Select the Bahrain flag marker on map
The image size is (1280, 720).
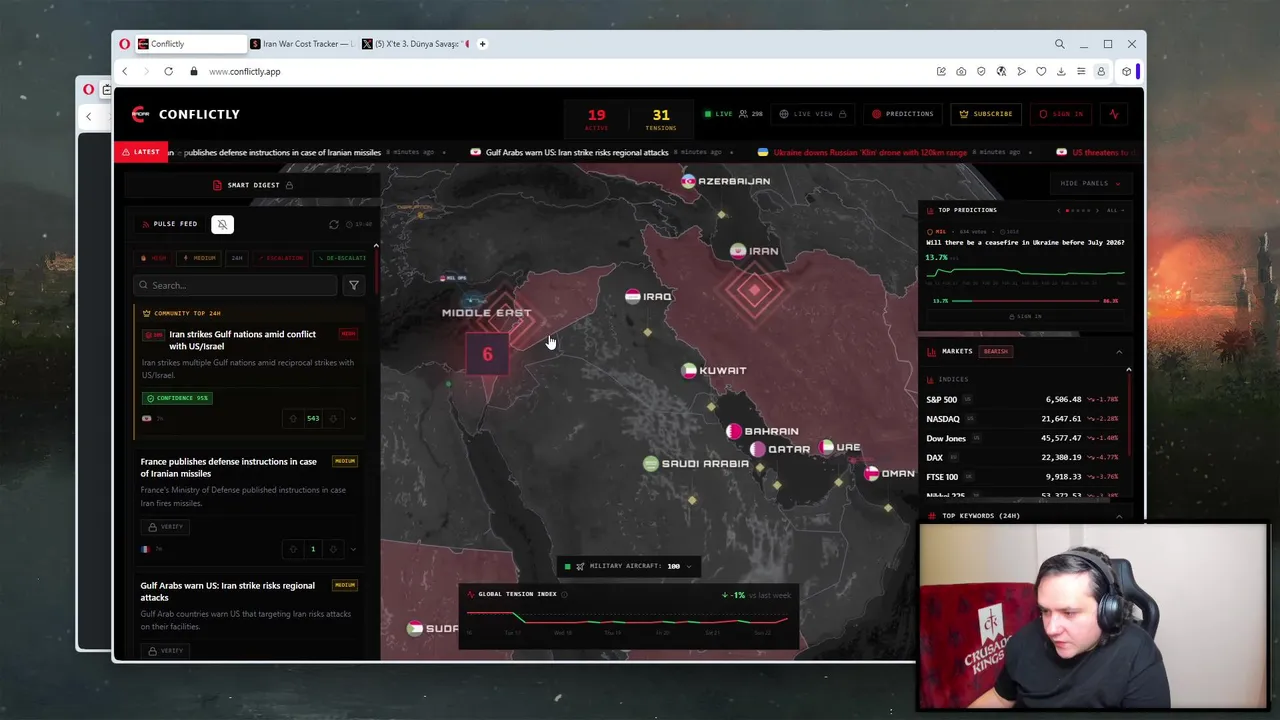point(734,432)
